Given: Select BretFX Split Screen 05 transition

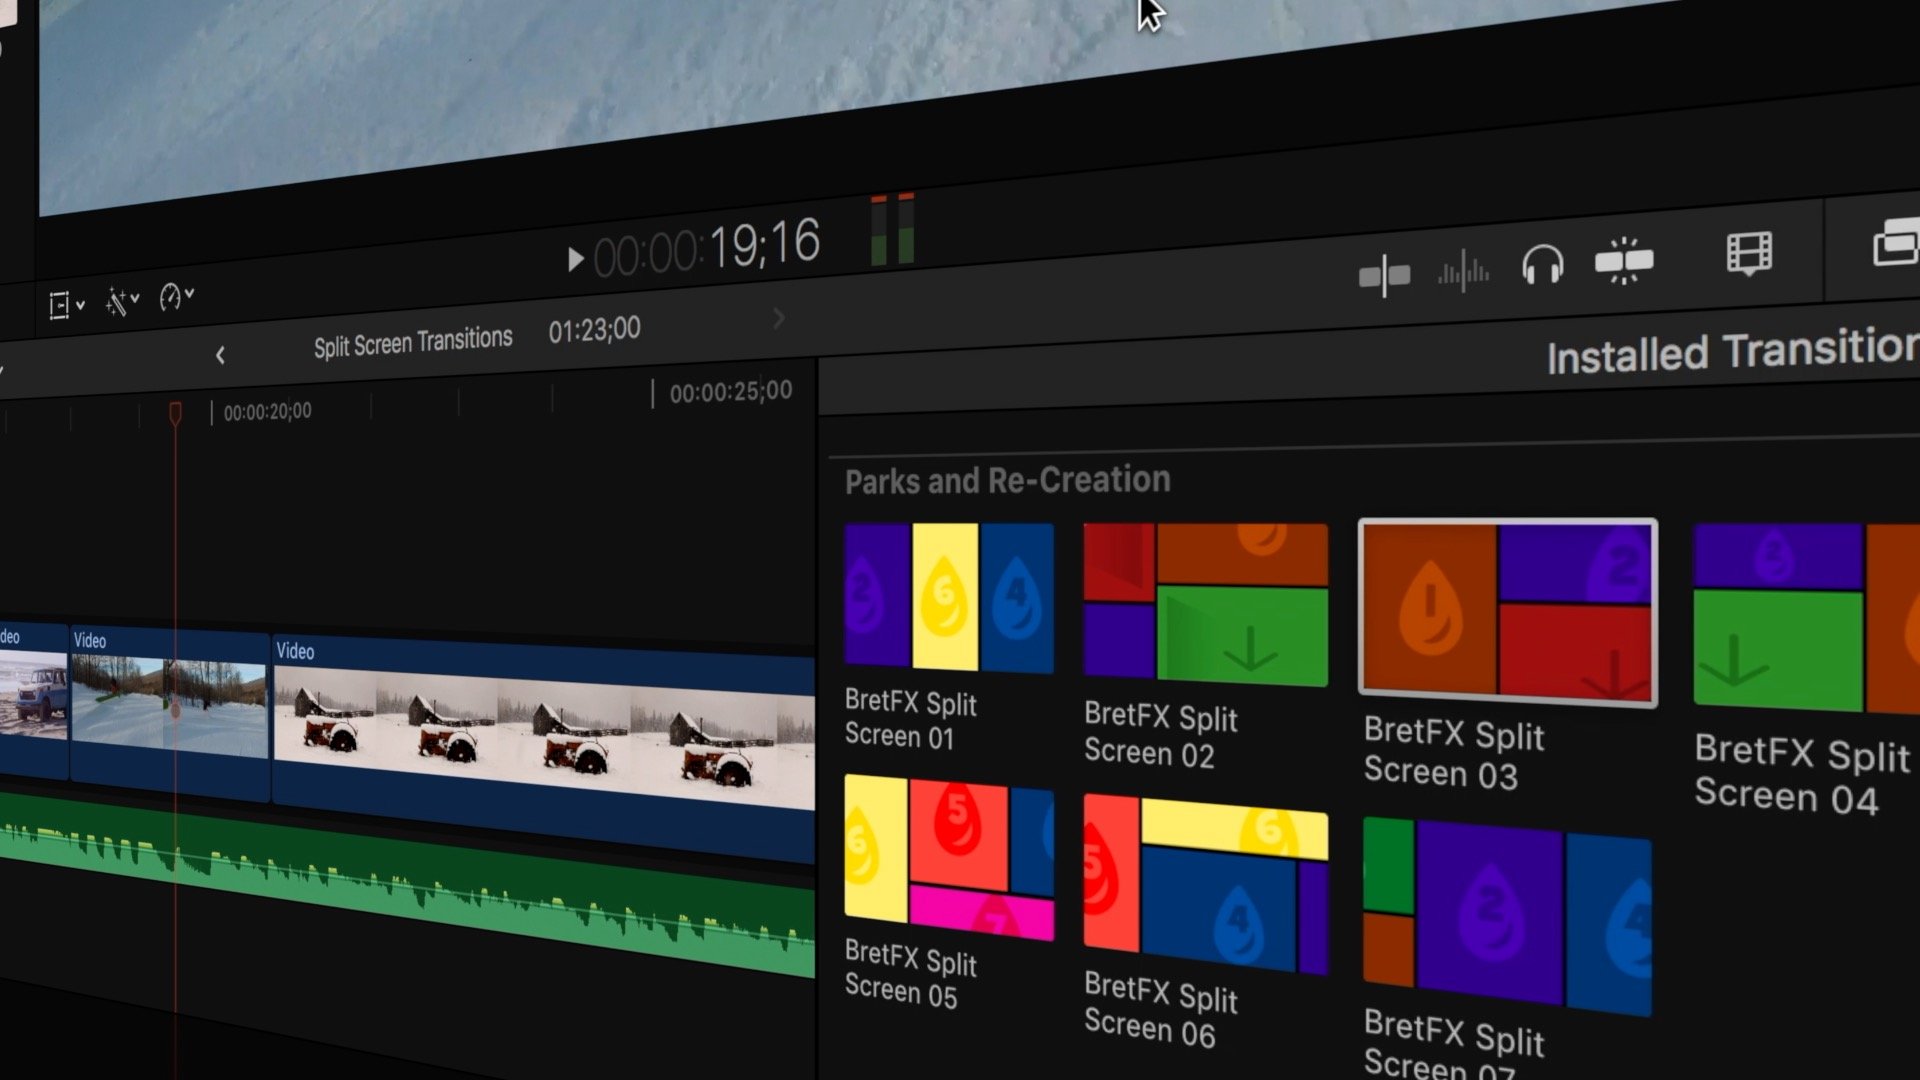Looking at the screenshot, I should 948,856.
